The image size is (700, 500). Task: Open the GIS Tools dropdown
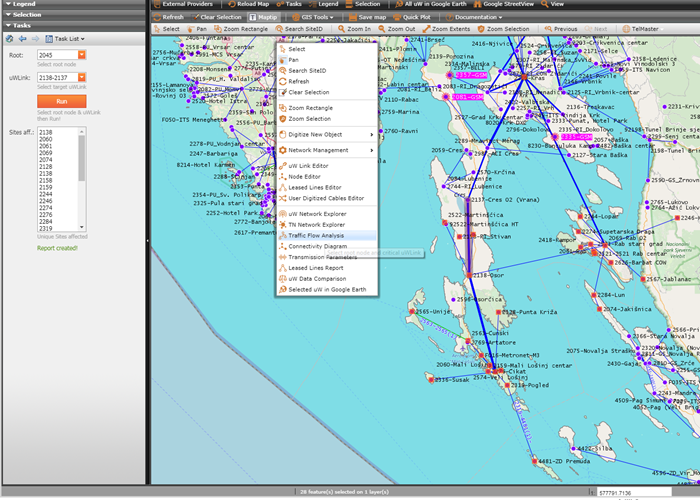(x=312, y=17)
